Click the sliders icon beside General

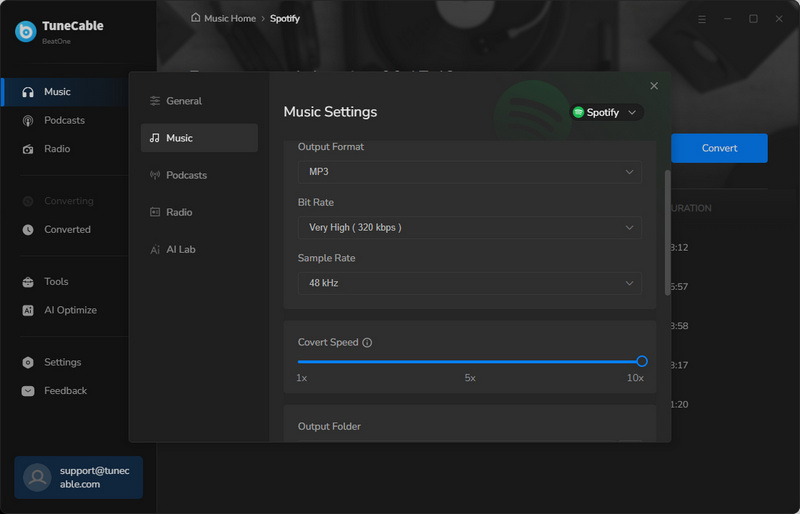[155, 101]
